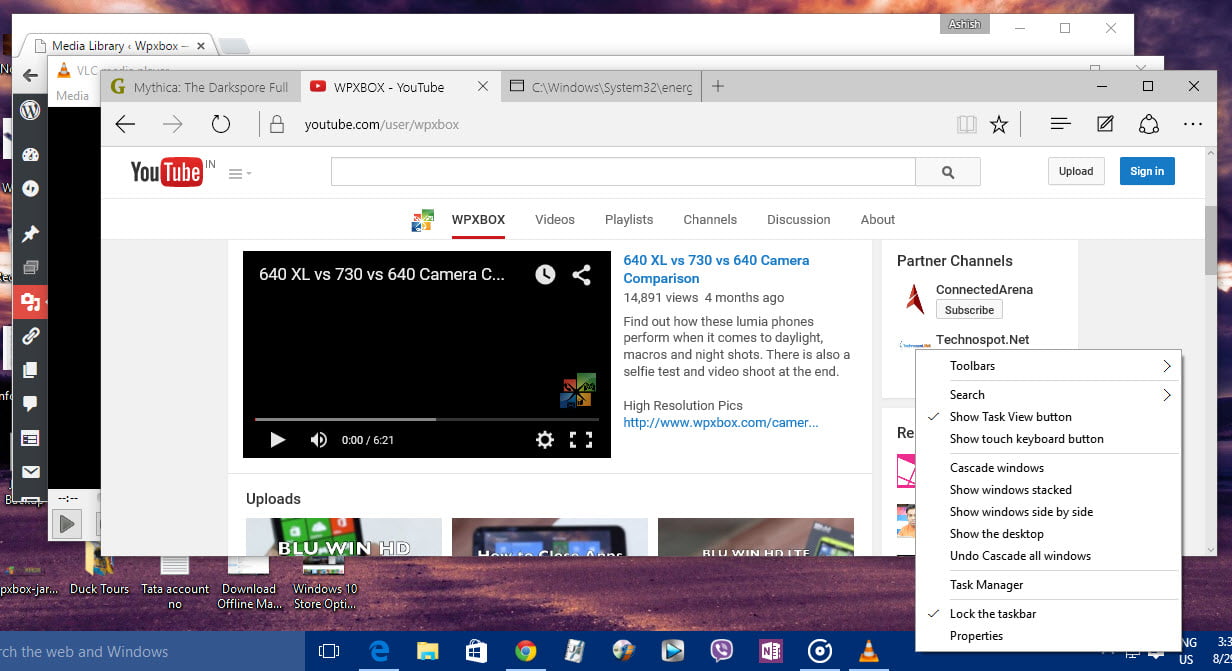
Task: Click share icon on video player
Action: click(x=581, y=274)
